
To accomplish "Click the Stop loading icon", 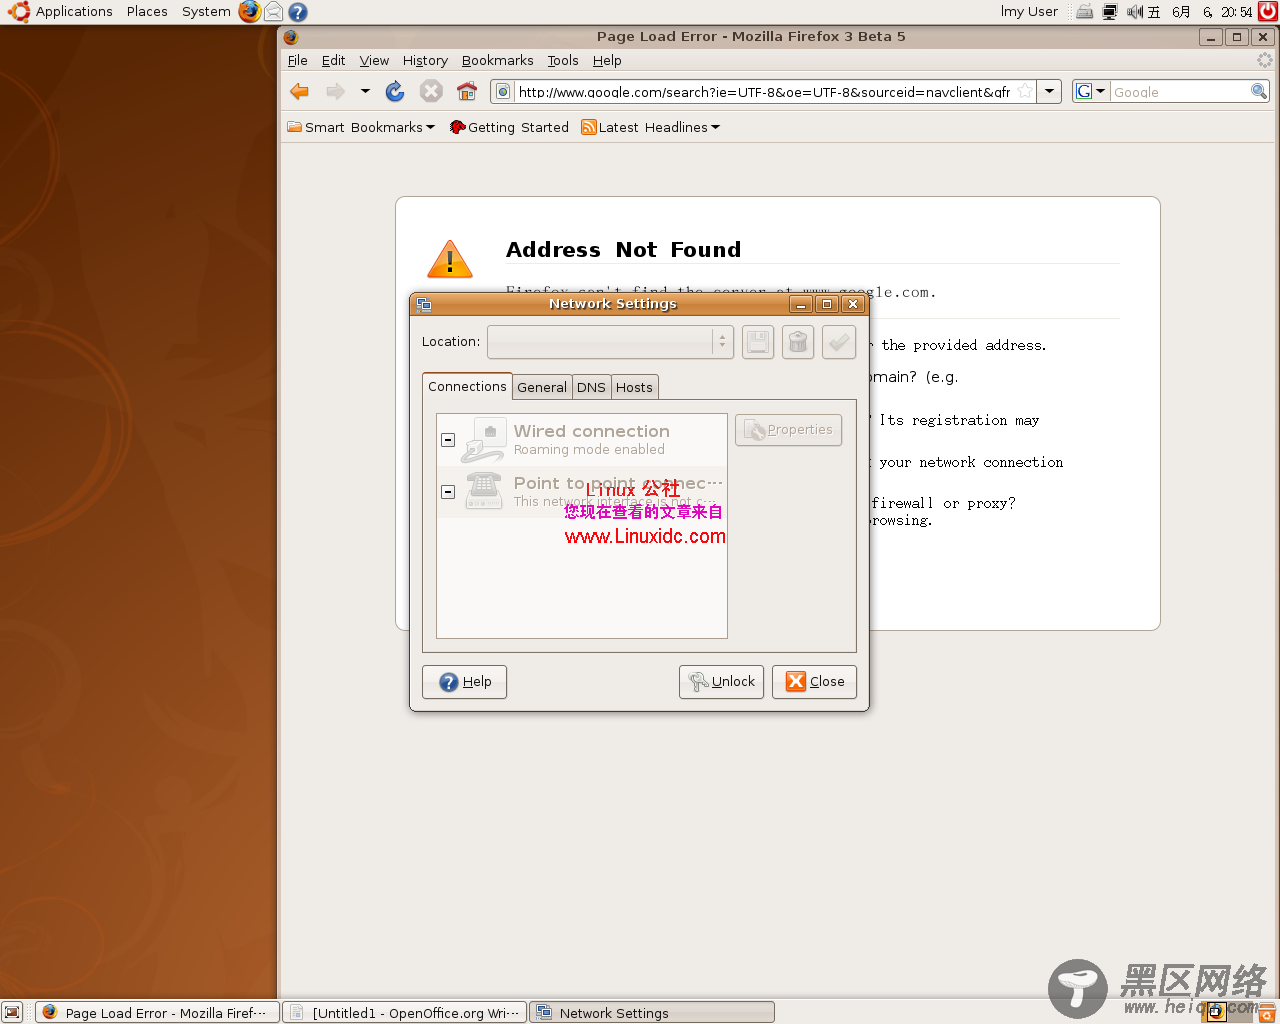I will (x=431, y=92).
